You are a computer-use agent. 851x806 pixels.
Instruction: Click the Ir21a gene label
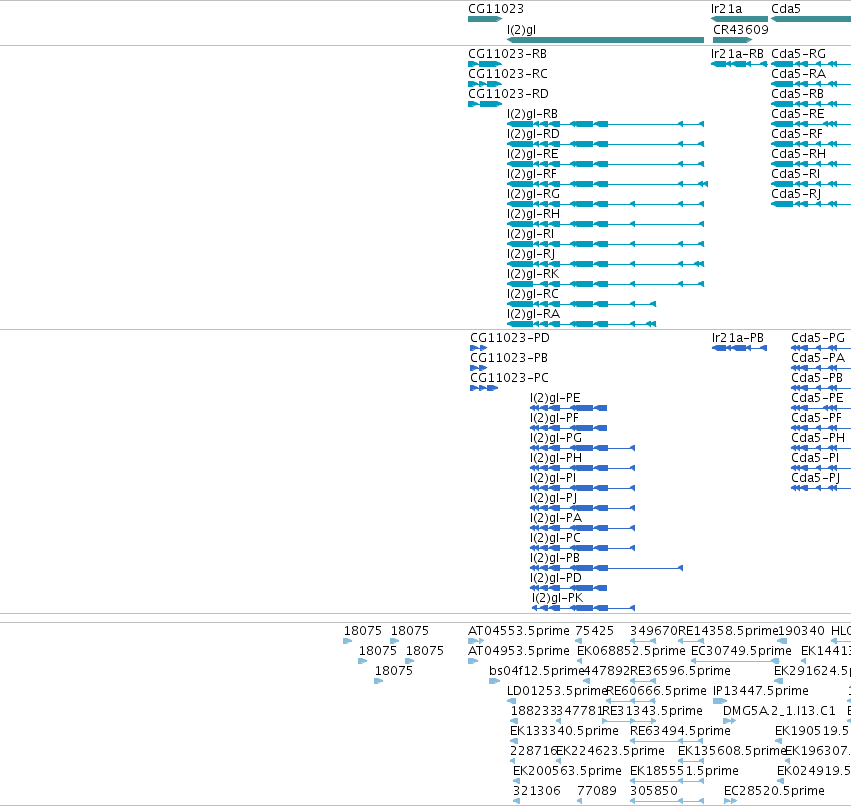pyautogui.click(x=726, y=9)
